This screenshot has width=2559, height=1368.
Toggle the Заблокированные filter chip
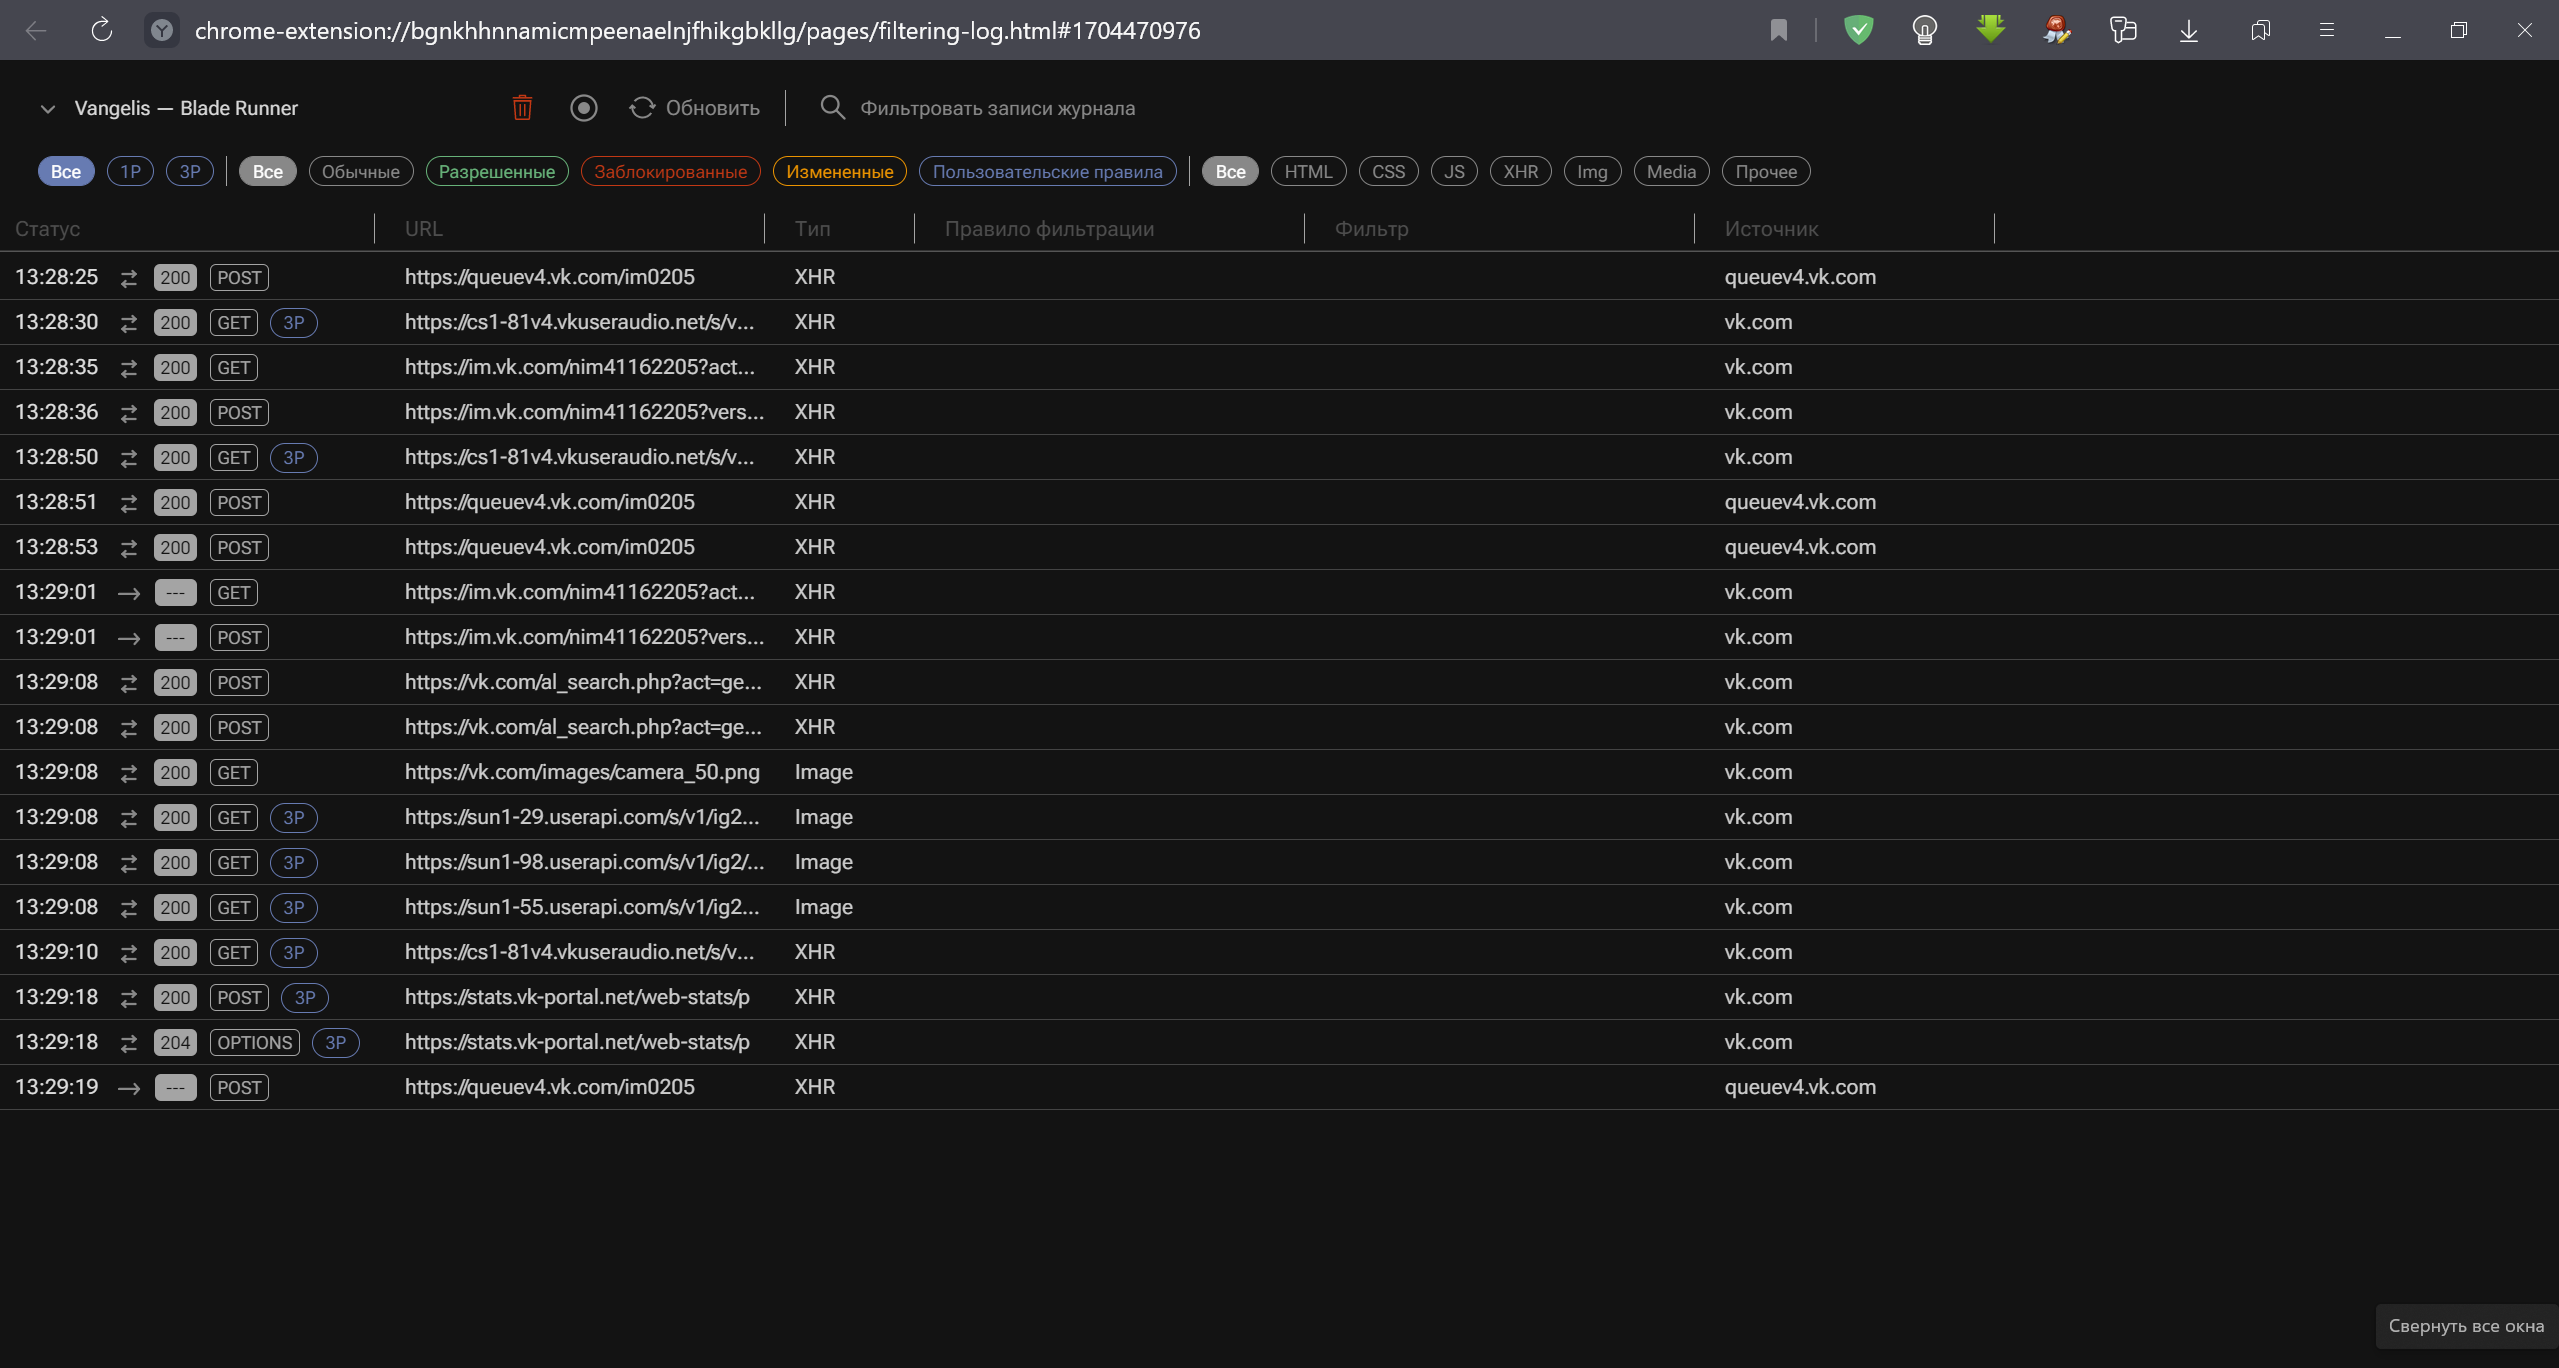click(670, 171)
